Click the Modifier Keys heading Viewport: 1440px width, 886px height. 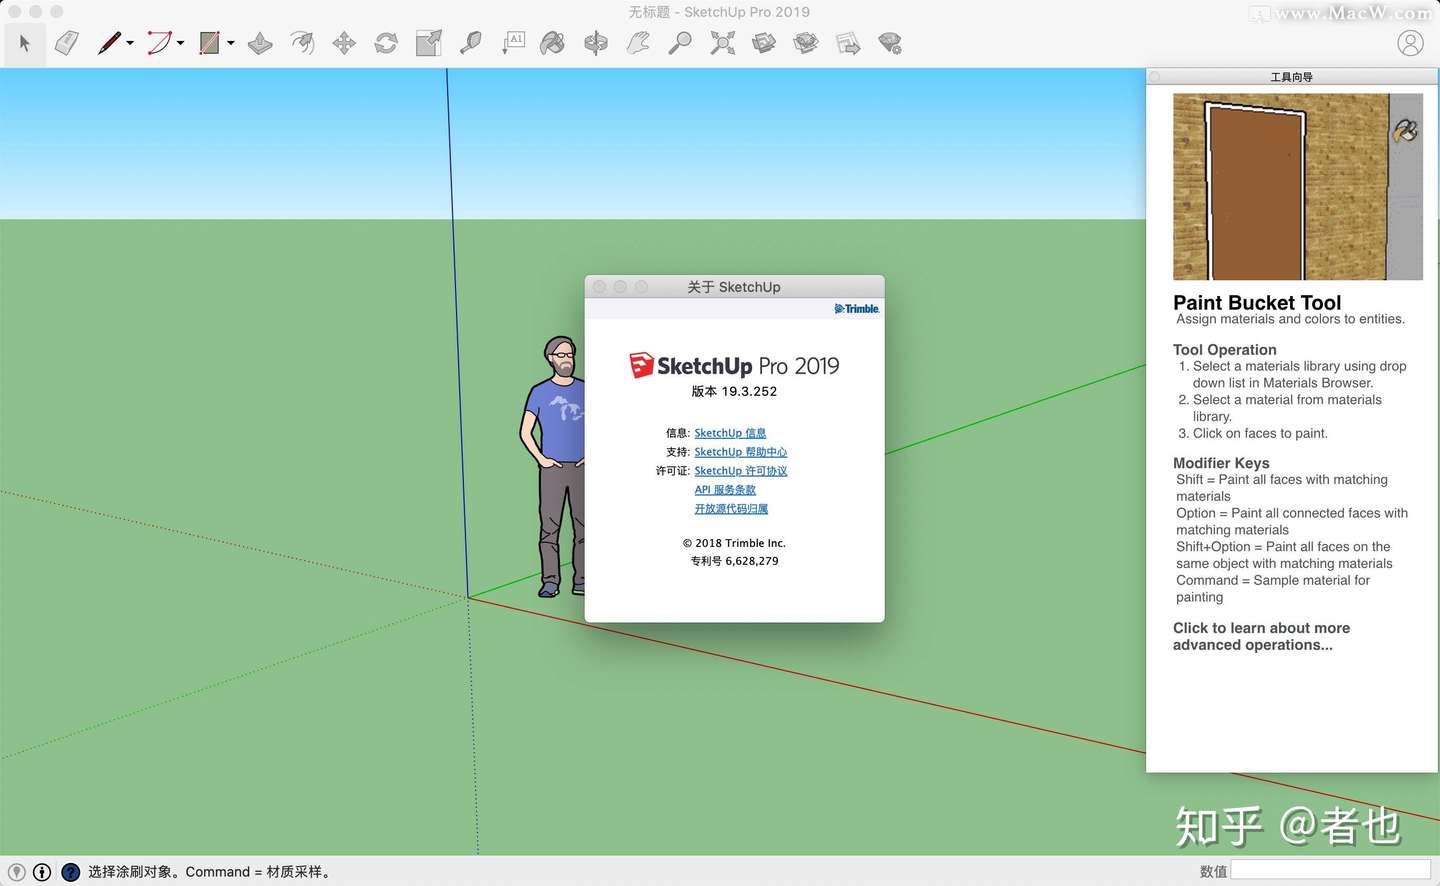[x=1221, y=463]
